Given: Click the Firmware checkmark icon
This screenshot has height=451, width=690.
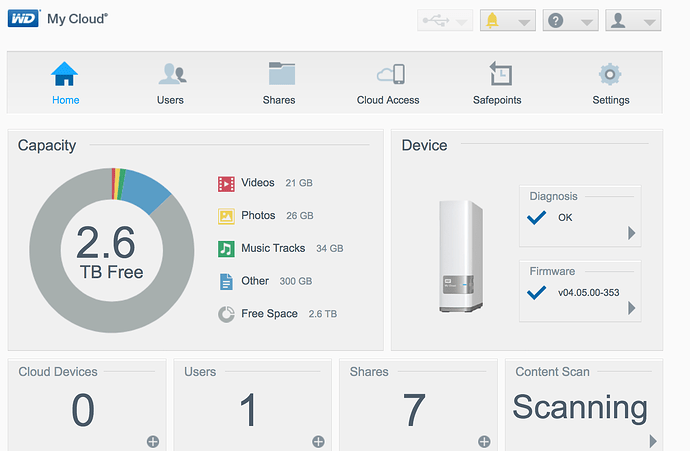Looking at the screenshot, I should point(536,293).
